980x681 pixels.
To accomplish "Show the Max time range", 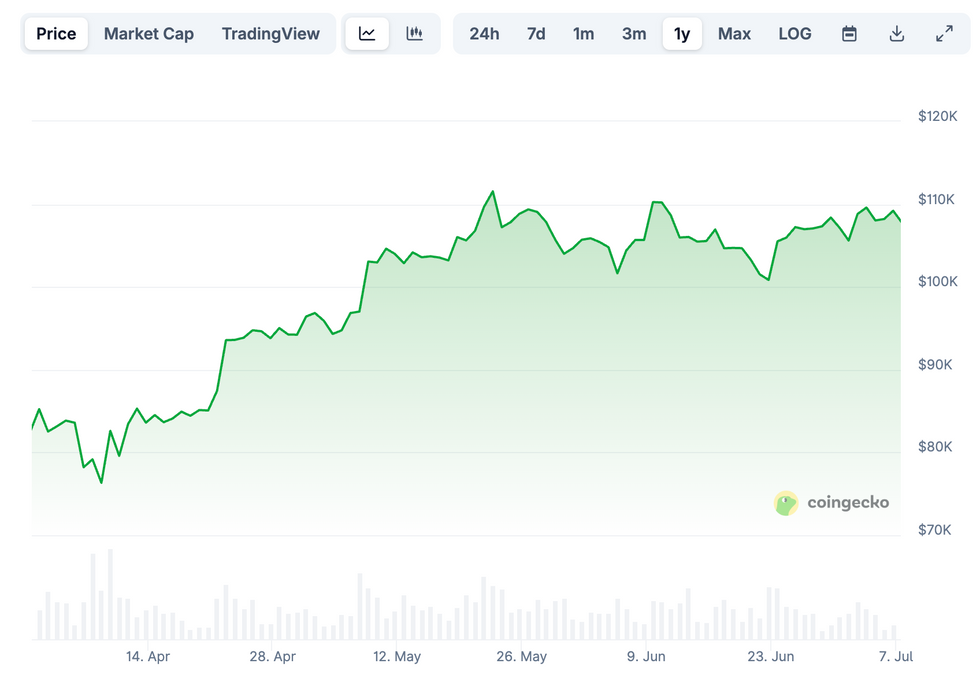I will (x=734, y=34).
